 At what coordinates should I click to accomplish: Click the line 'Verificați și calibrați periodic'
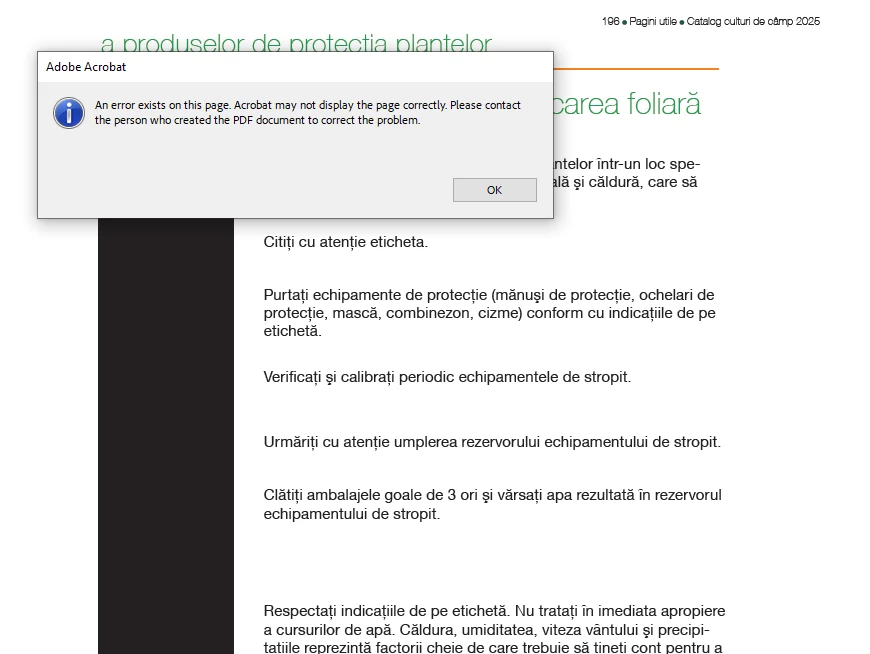447,377
